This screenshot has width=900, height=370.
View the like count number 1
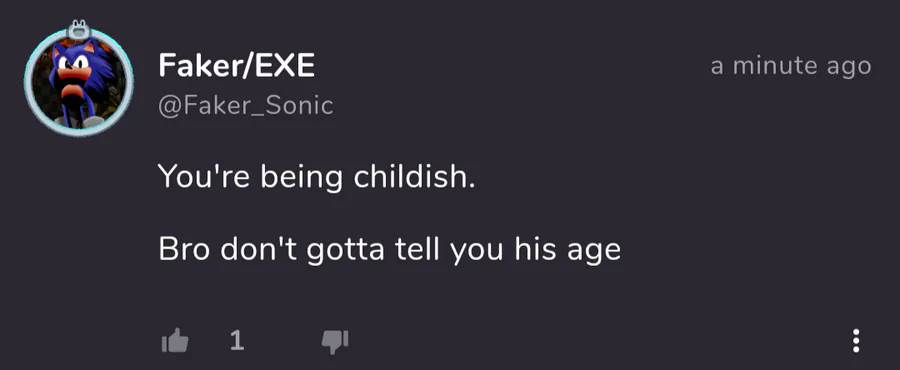[236, 341]
